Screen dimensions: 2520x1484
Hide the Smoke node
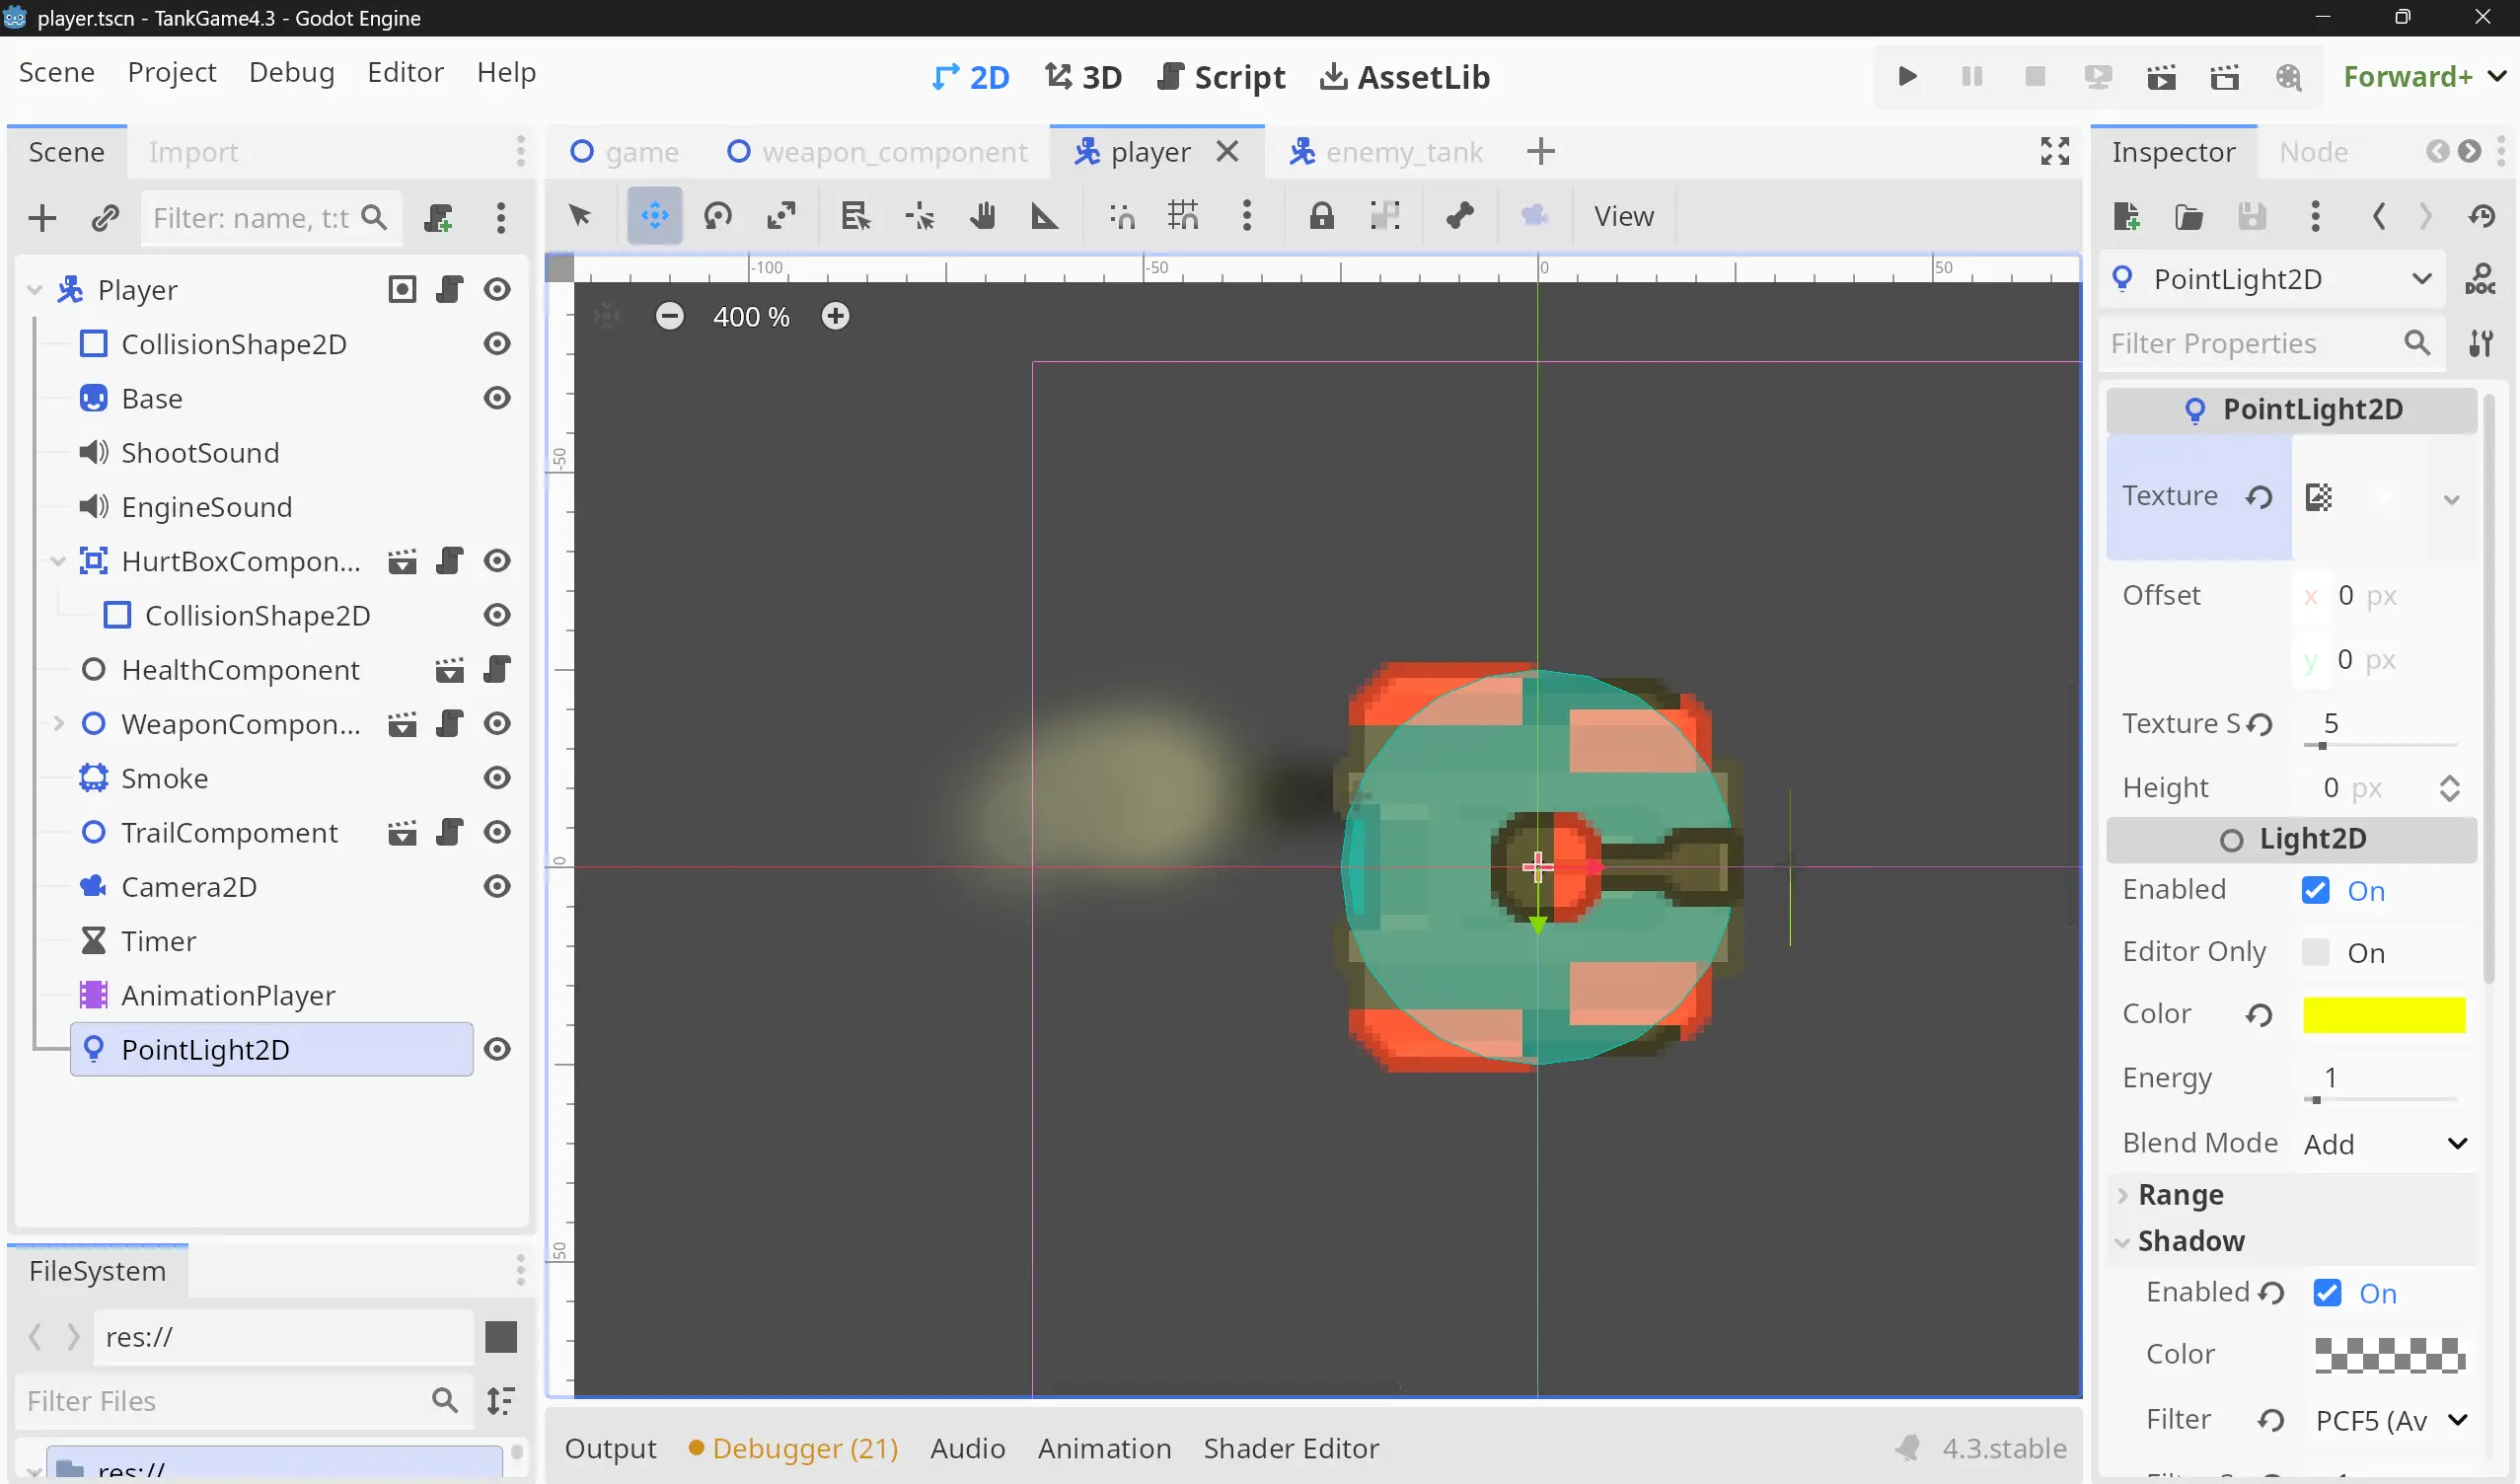pyautogui.click(x=497, y=778)
